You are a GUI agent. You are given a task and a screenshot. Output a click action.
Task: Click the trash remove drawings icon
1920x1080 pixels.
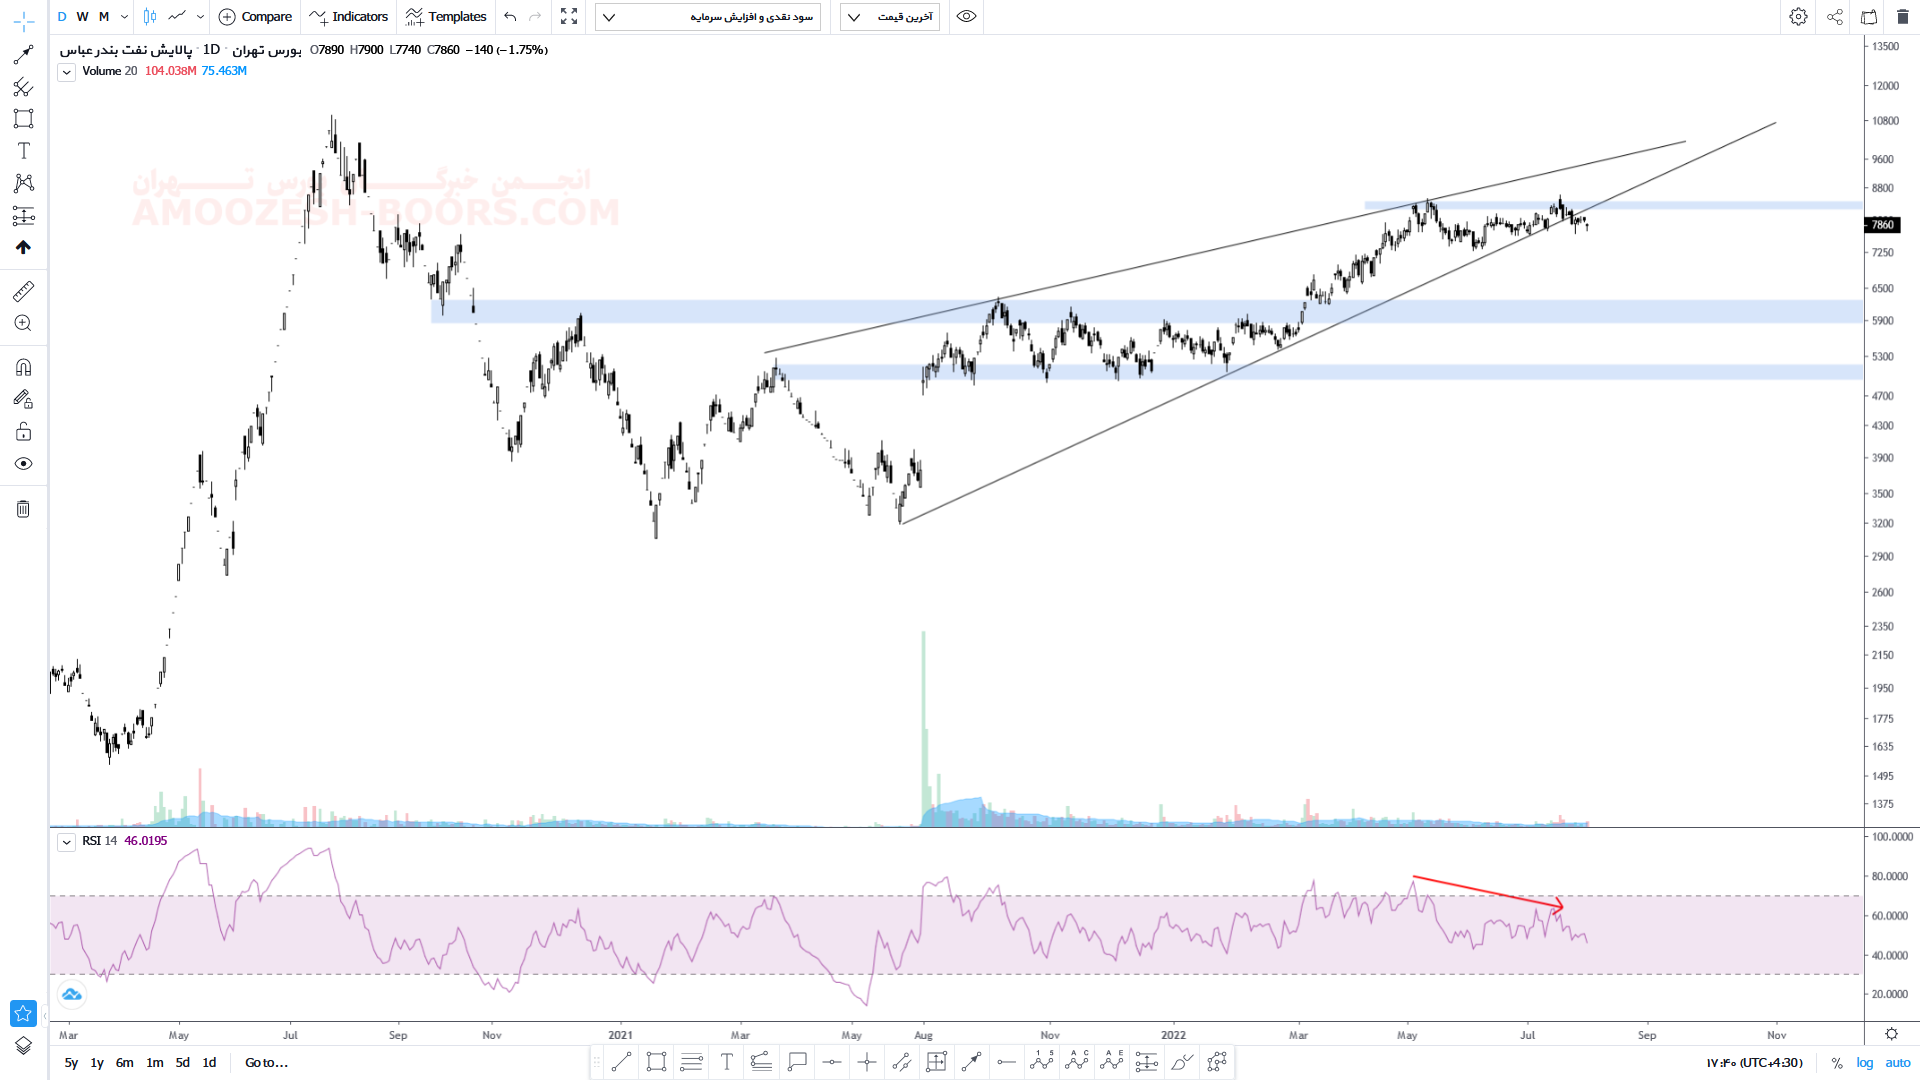tap(24, 509)
